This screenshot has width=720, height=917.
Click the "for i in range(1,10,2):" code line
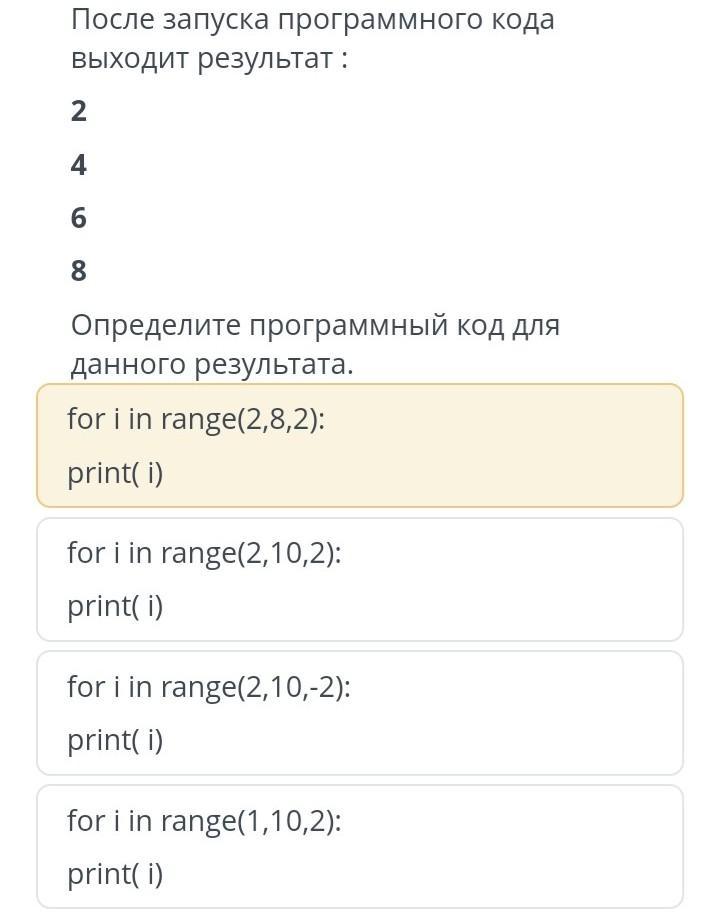coord(204,820)
